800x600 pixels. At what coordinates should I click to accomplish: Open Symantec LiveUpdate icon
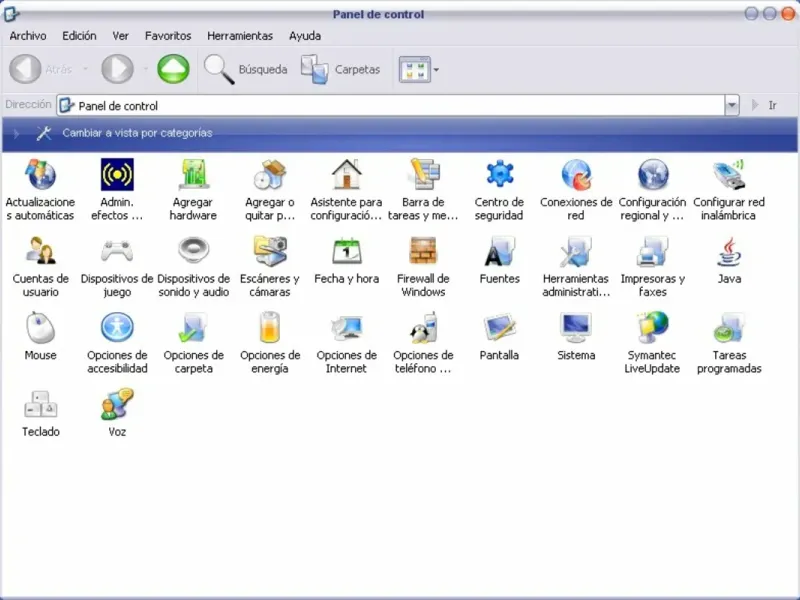pyautogui.click(x=652, y=328)
